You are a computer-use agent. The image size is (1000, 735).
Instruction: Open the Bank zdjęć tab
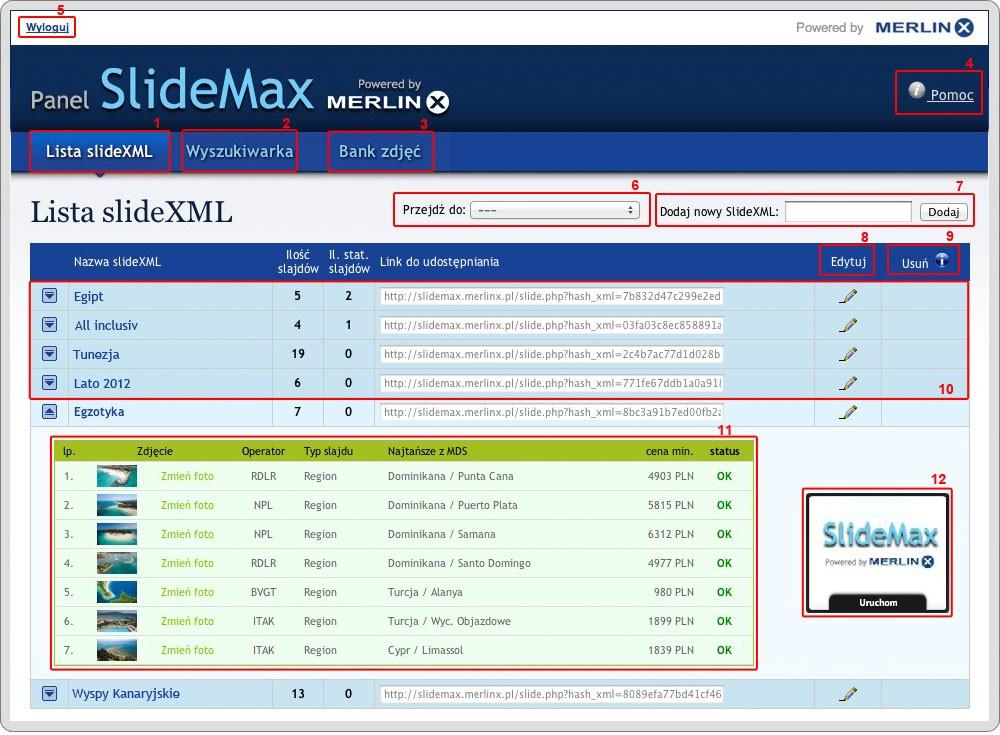coord(380,151)
